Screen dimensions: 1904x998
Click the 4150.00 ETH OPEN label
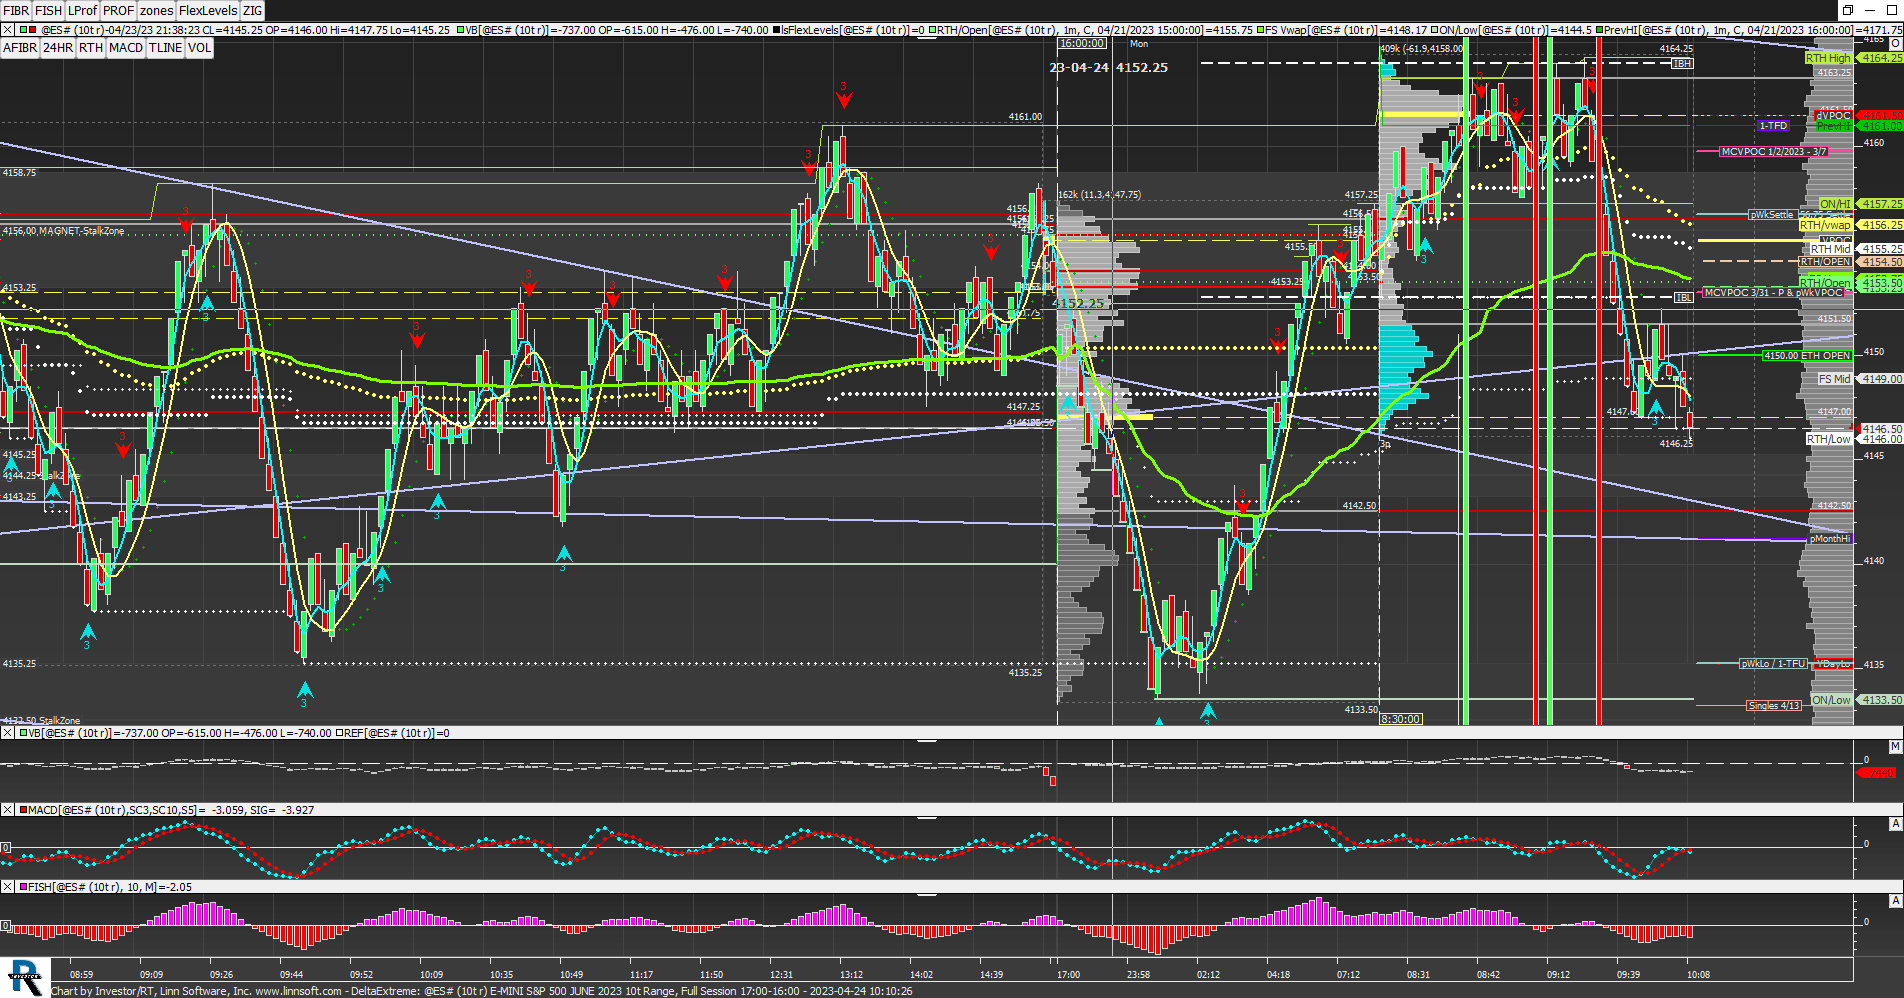pyautogui.click(x=1807, y=356)
